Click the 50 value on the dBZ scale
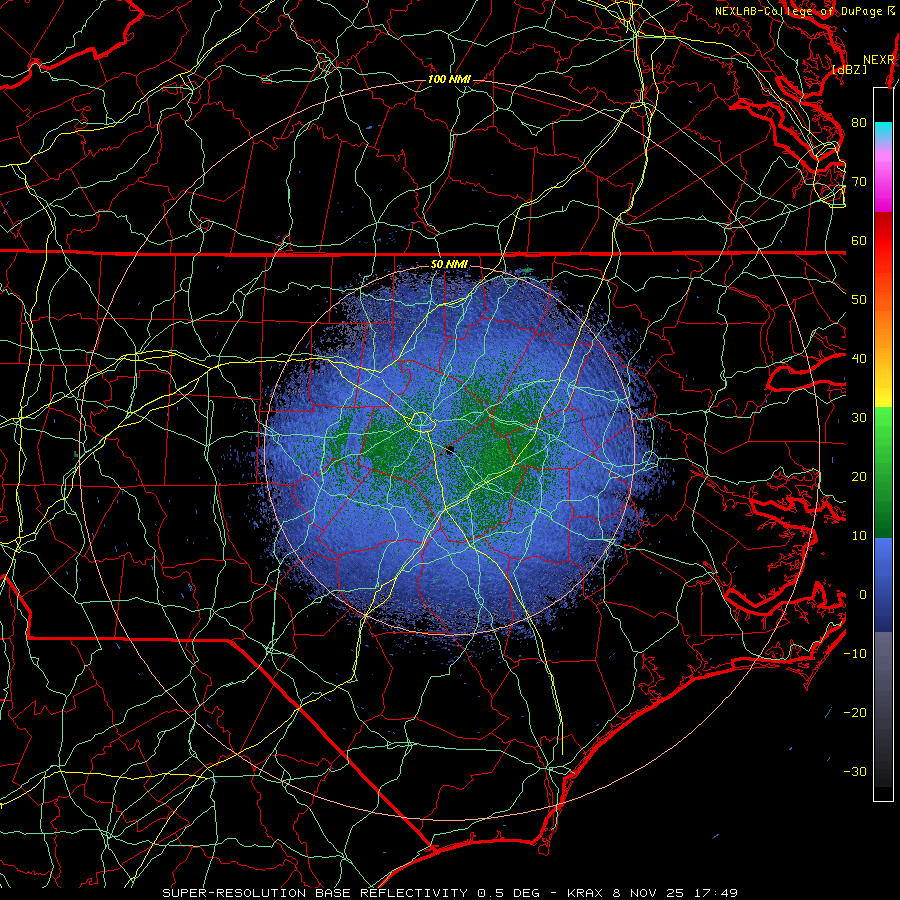This screenshot has height=900, width=900. [859, 299]
